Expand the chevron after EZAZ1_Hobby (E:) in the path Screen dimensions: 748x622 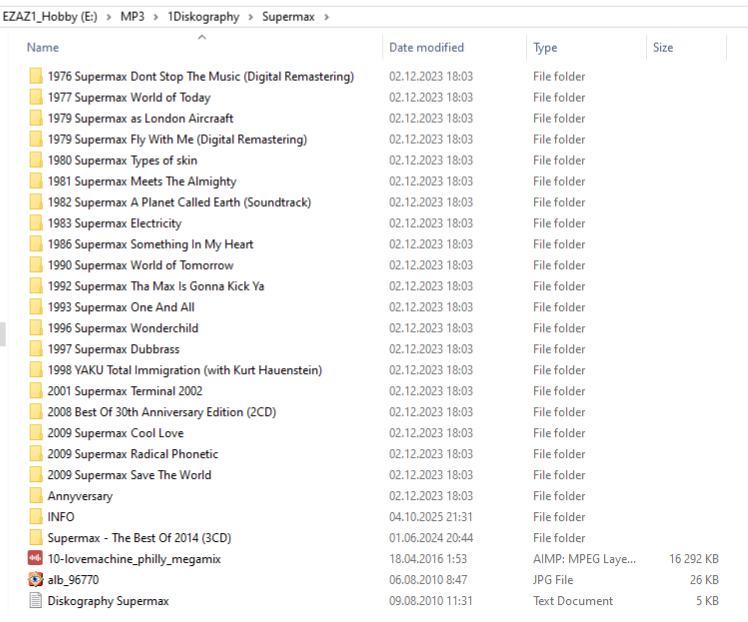(109, 17)
